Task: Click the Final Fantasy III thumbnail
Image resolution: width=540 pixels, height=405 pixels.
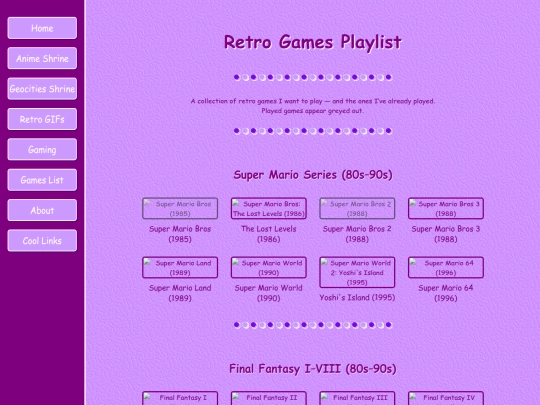Action: pyautogui.click(x=357, y=398)
